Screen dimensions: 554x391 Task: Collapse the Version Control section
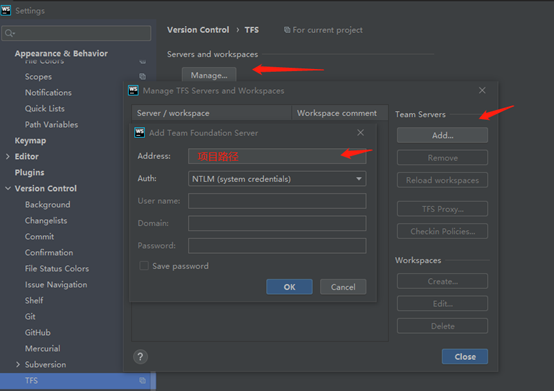8,189
